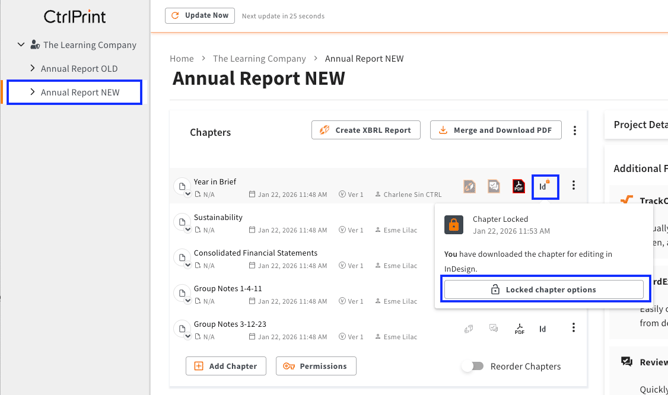Click Create XBRL Report button
Image resolution: width=668 pixels, height=395 pixels.
pyautogui.click(x=366, y=130)
